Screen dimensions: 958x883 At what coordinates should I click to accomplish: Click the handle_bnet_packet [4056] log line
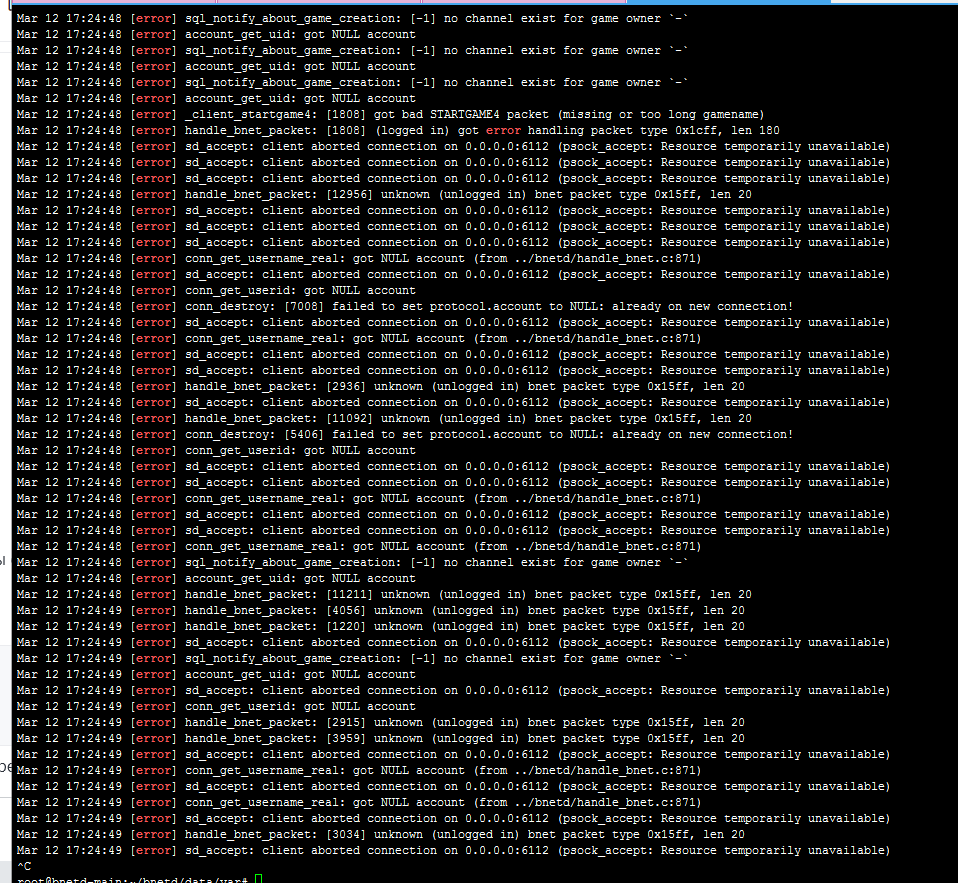380,610
